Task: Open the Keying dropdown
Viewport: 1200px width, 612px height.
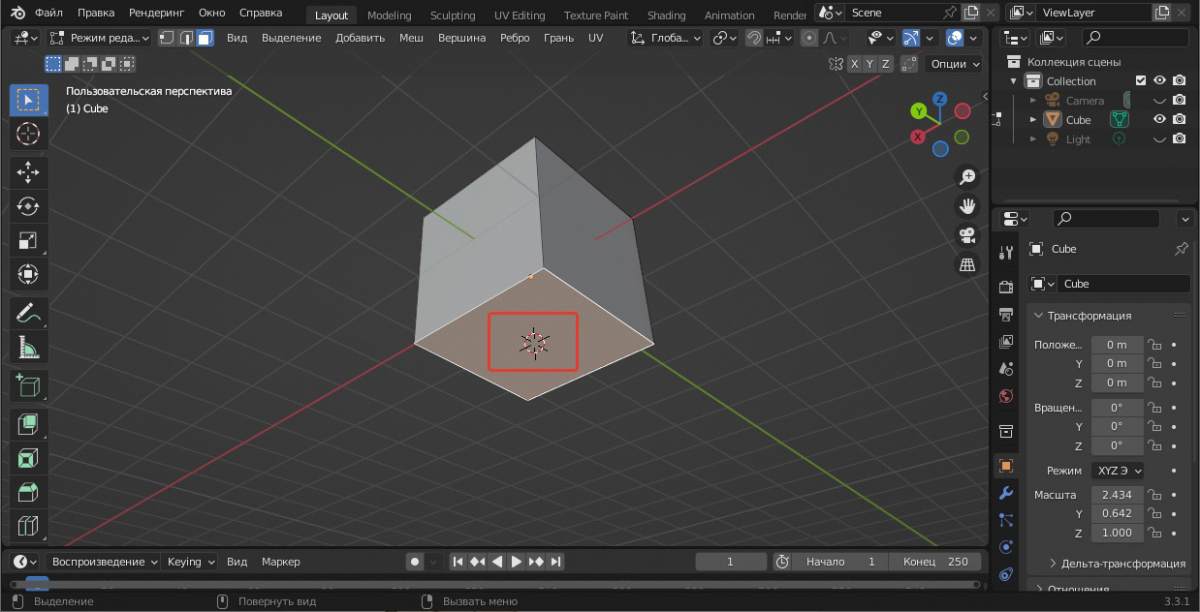Action: coord(190,562)
